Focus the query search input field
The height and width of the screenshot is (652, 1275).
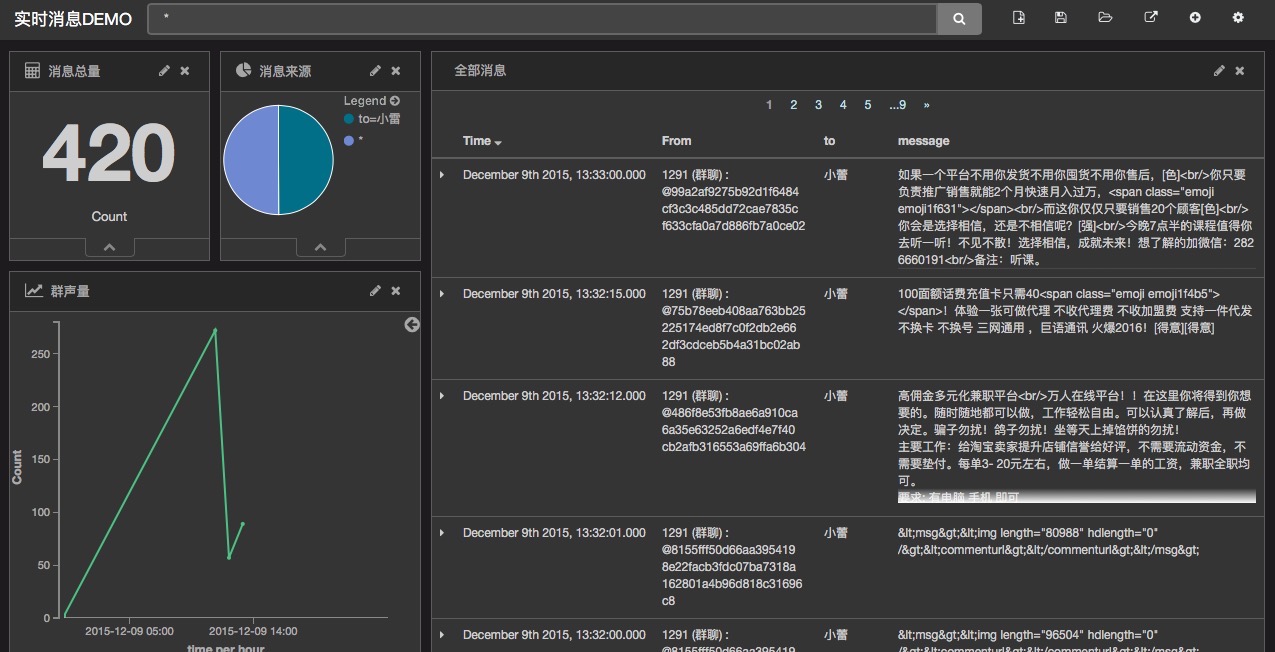(x=540, y=19)
